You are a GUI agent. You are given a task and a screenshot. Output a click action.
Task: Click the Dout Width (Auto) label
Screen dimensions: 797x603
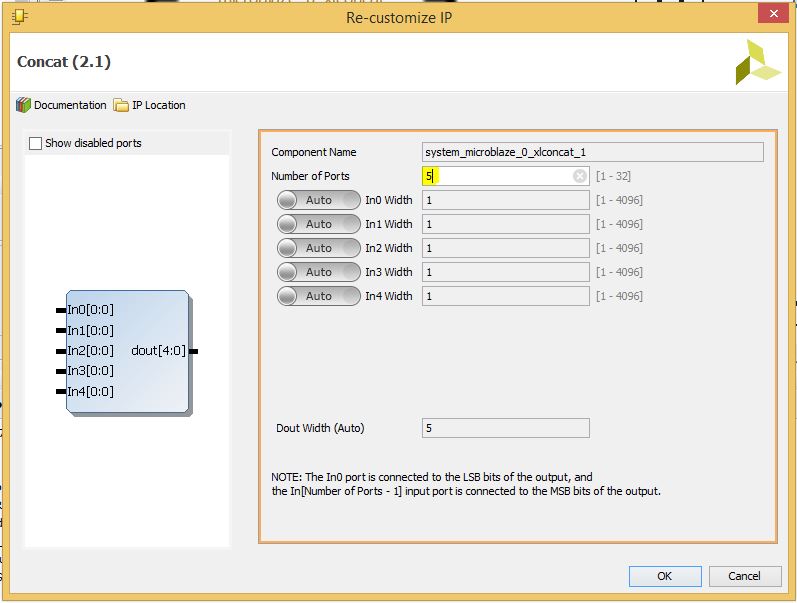320,428
